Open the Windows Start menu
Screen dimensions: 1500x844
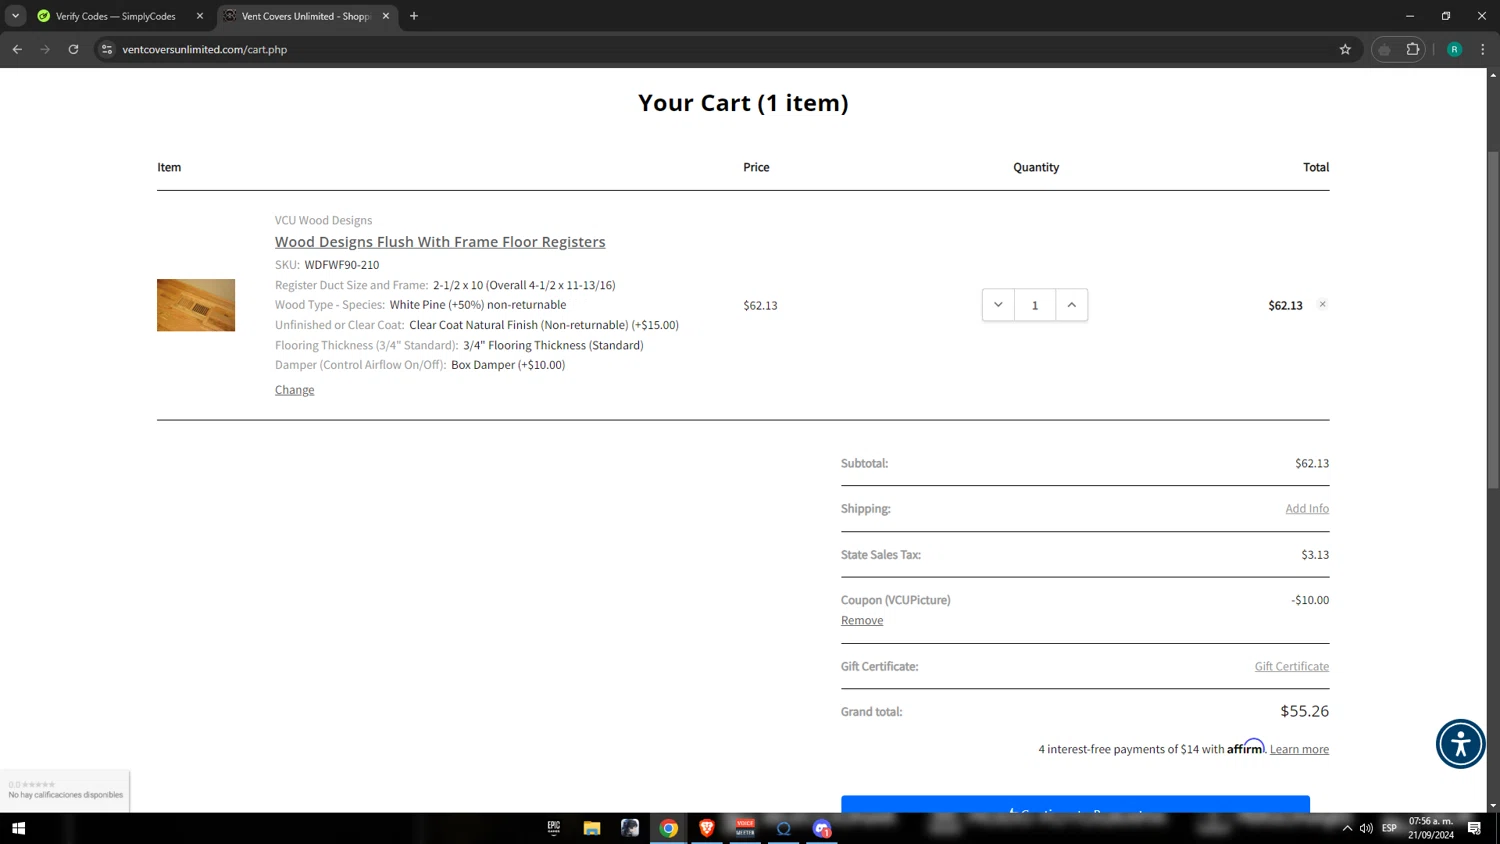tap(18, 828)
